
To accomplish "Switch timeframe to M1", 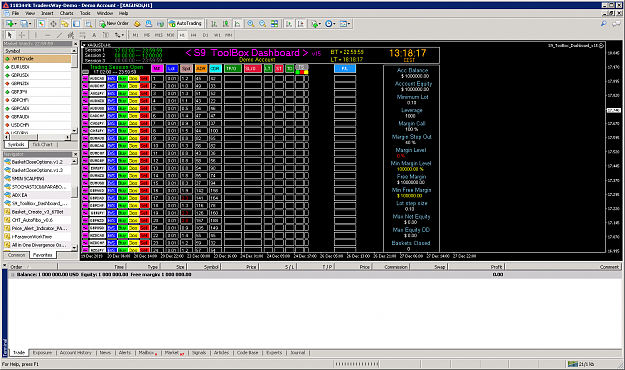I will pos(136,35).
